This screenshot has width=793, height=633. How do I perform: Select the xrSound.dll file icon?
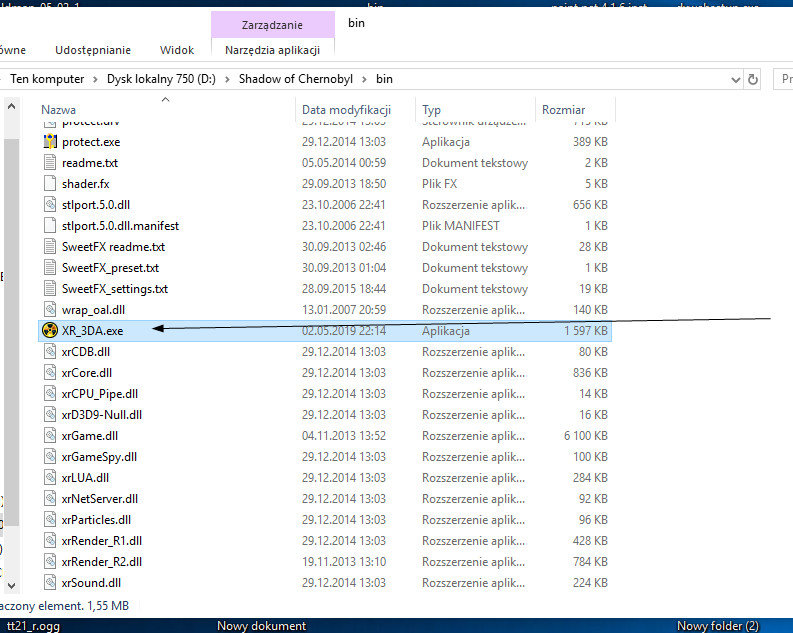tap(50, 583)
